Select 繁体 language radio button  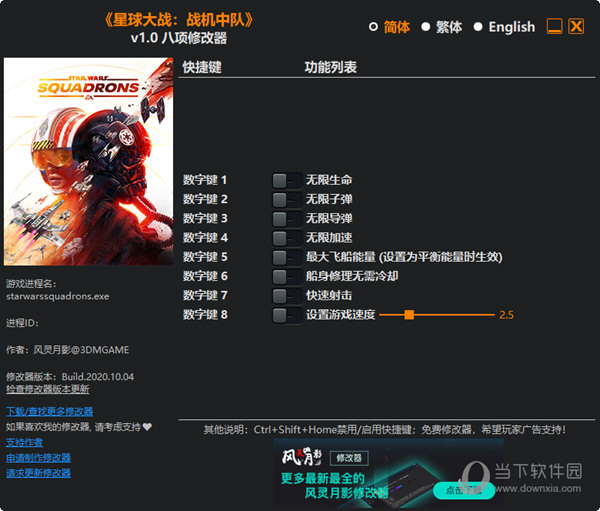tap(426, 27)
